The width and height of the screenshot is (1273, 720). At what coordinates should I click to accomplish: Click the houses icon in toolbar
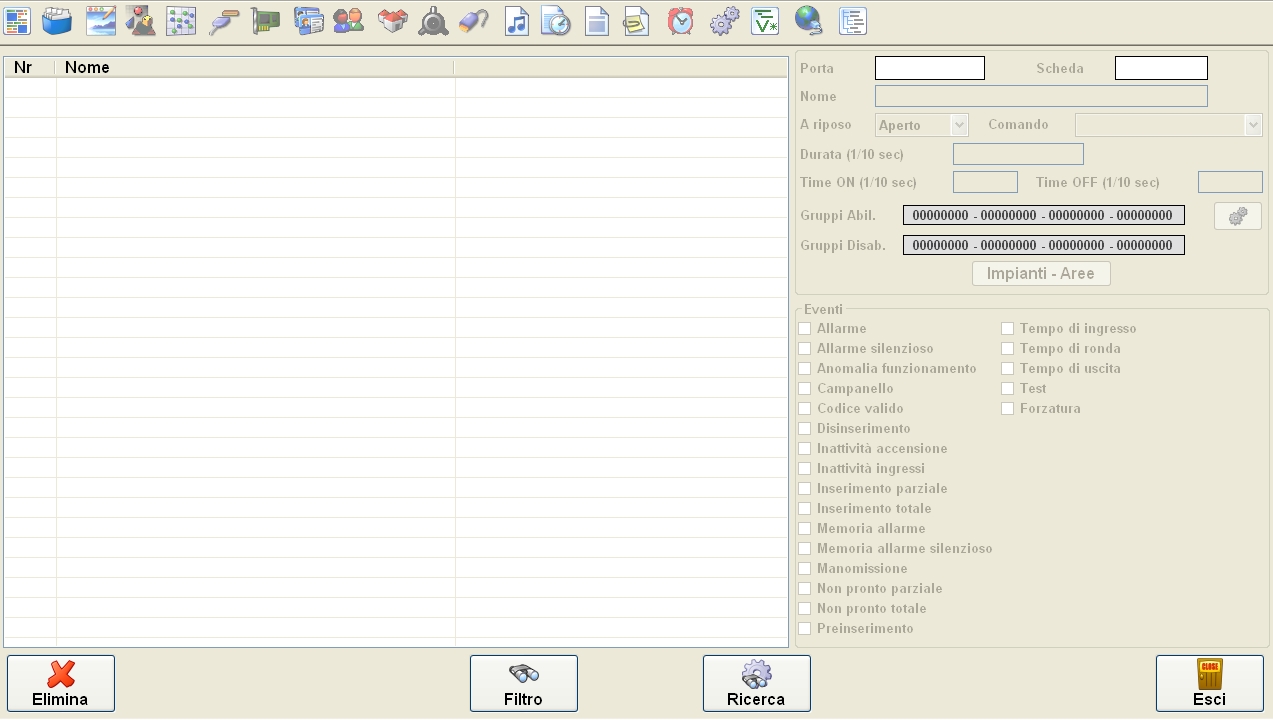pos(392,21)
